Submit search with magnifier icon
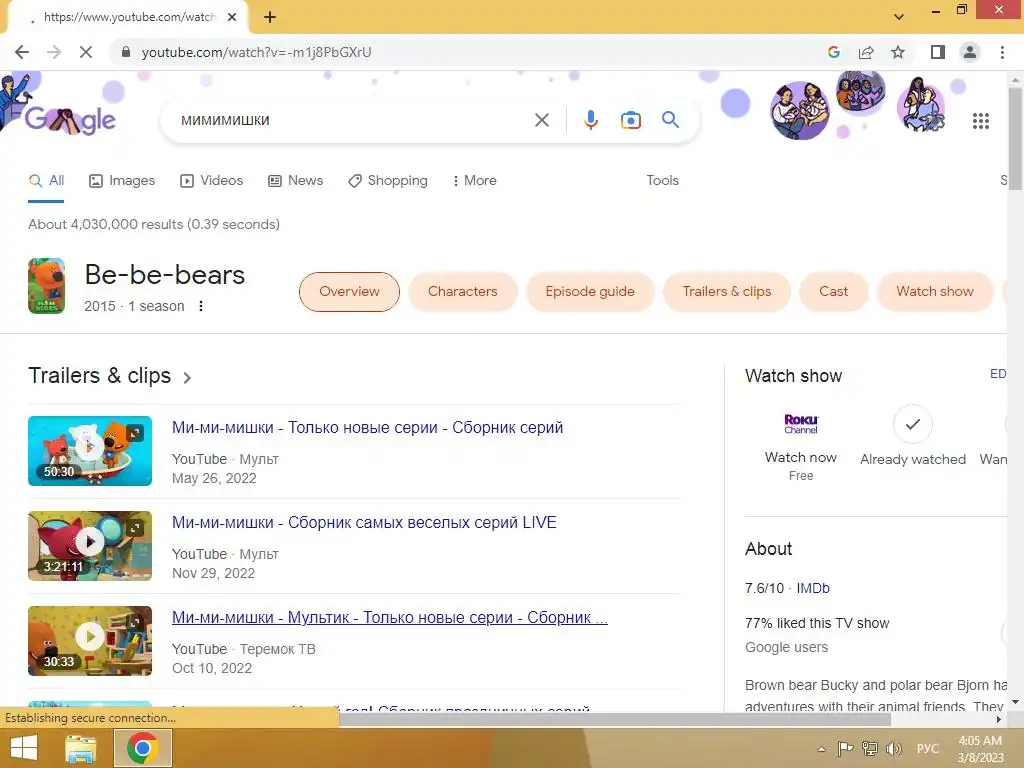This screenshot has height=768, width=1024. (x=670, y=120)
